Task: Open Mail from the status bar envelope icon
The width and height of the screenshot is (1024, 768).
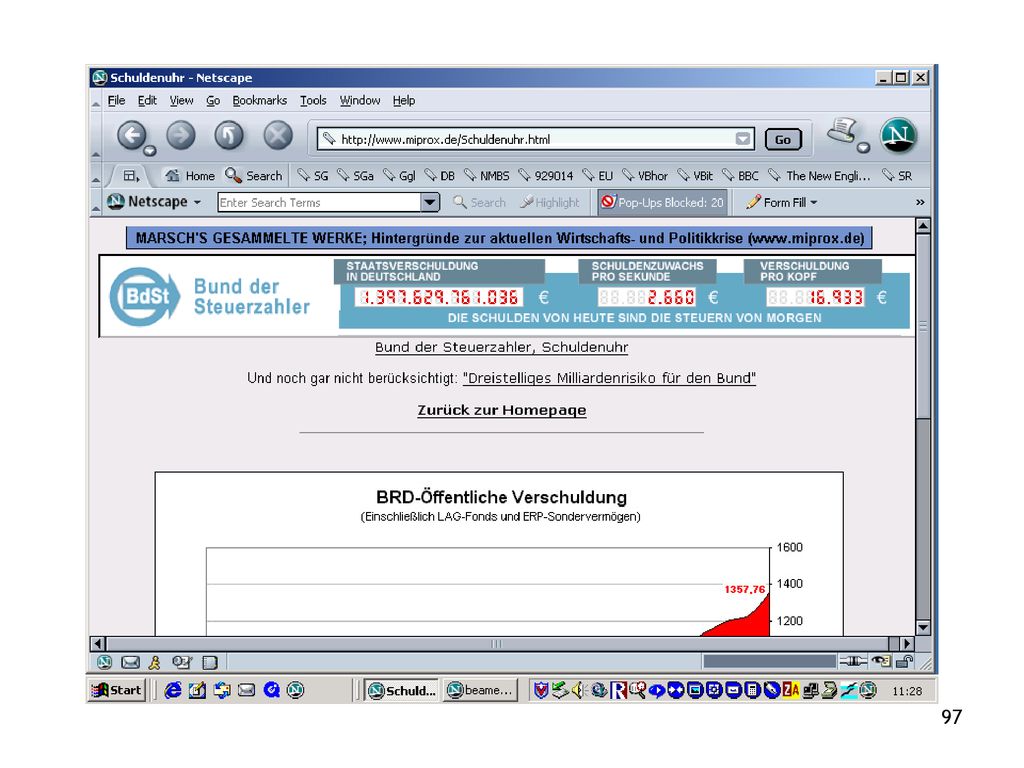Action: (131, 662)
